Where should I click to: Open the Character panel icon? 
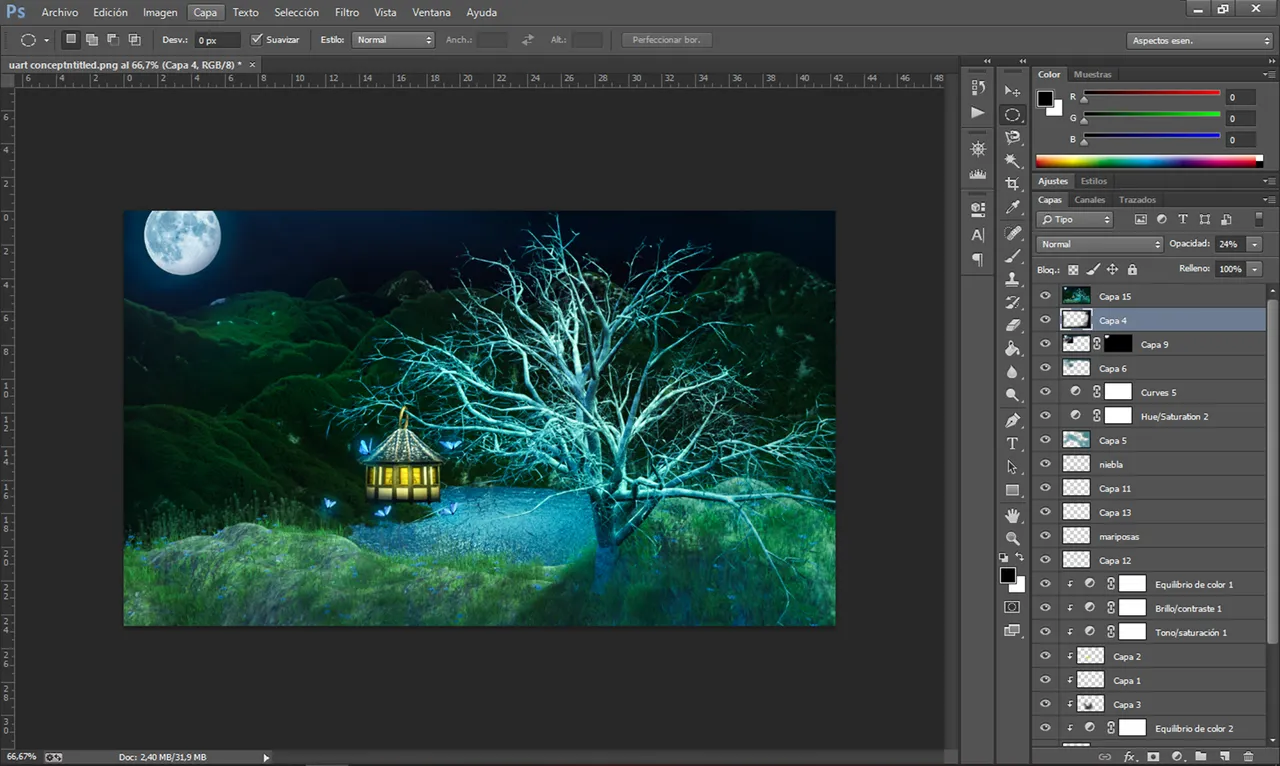[978, 235]
